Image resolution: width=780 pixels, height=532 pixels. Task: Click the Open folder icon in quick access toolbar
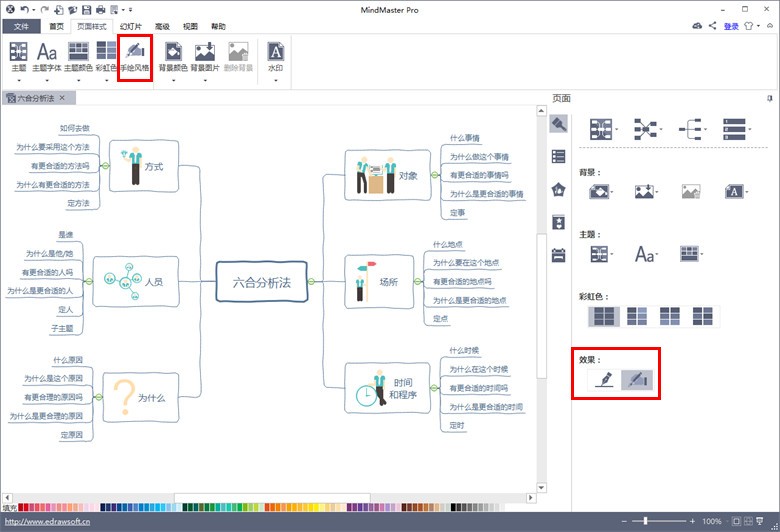coord(73,9)
